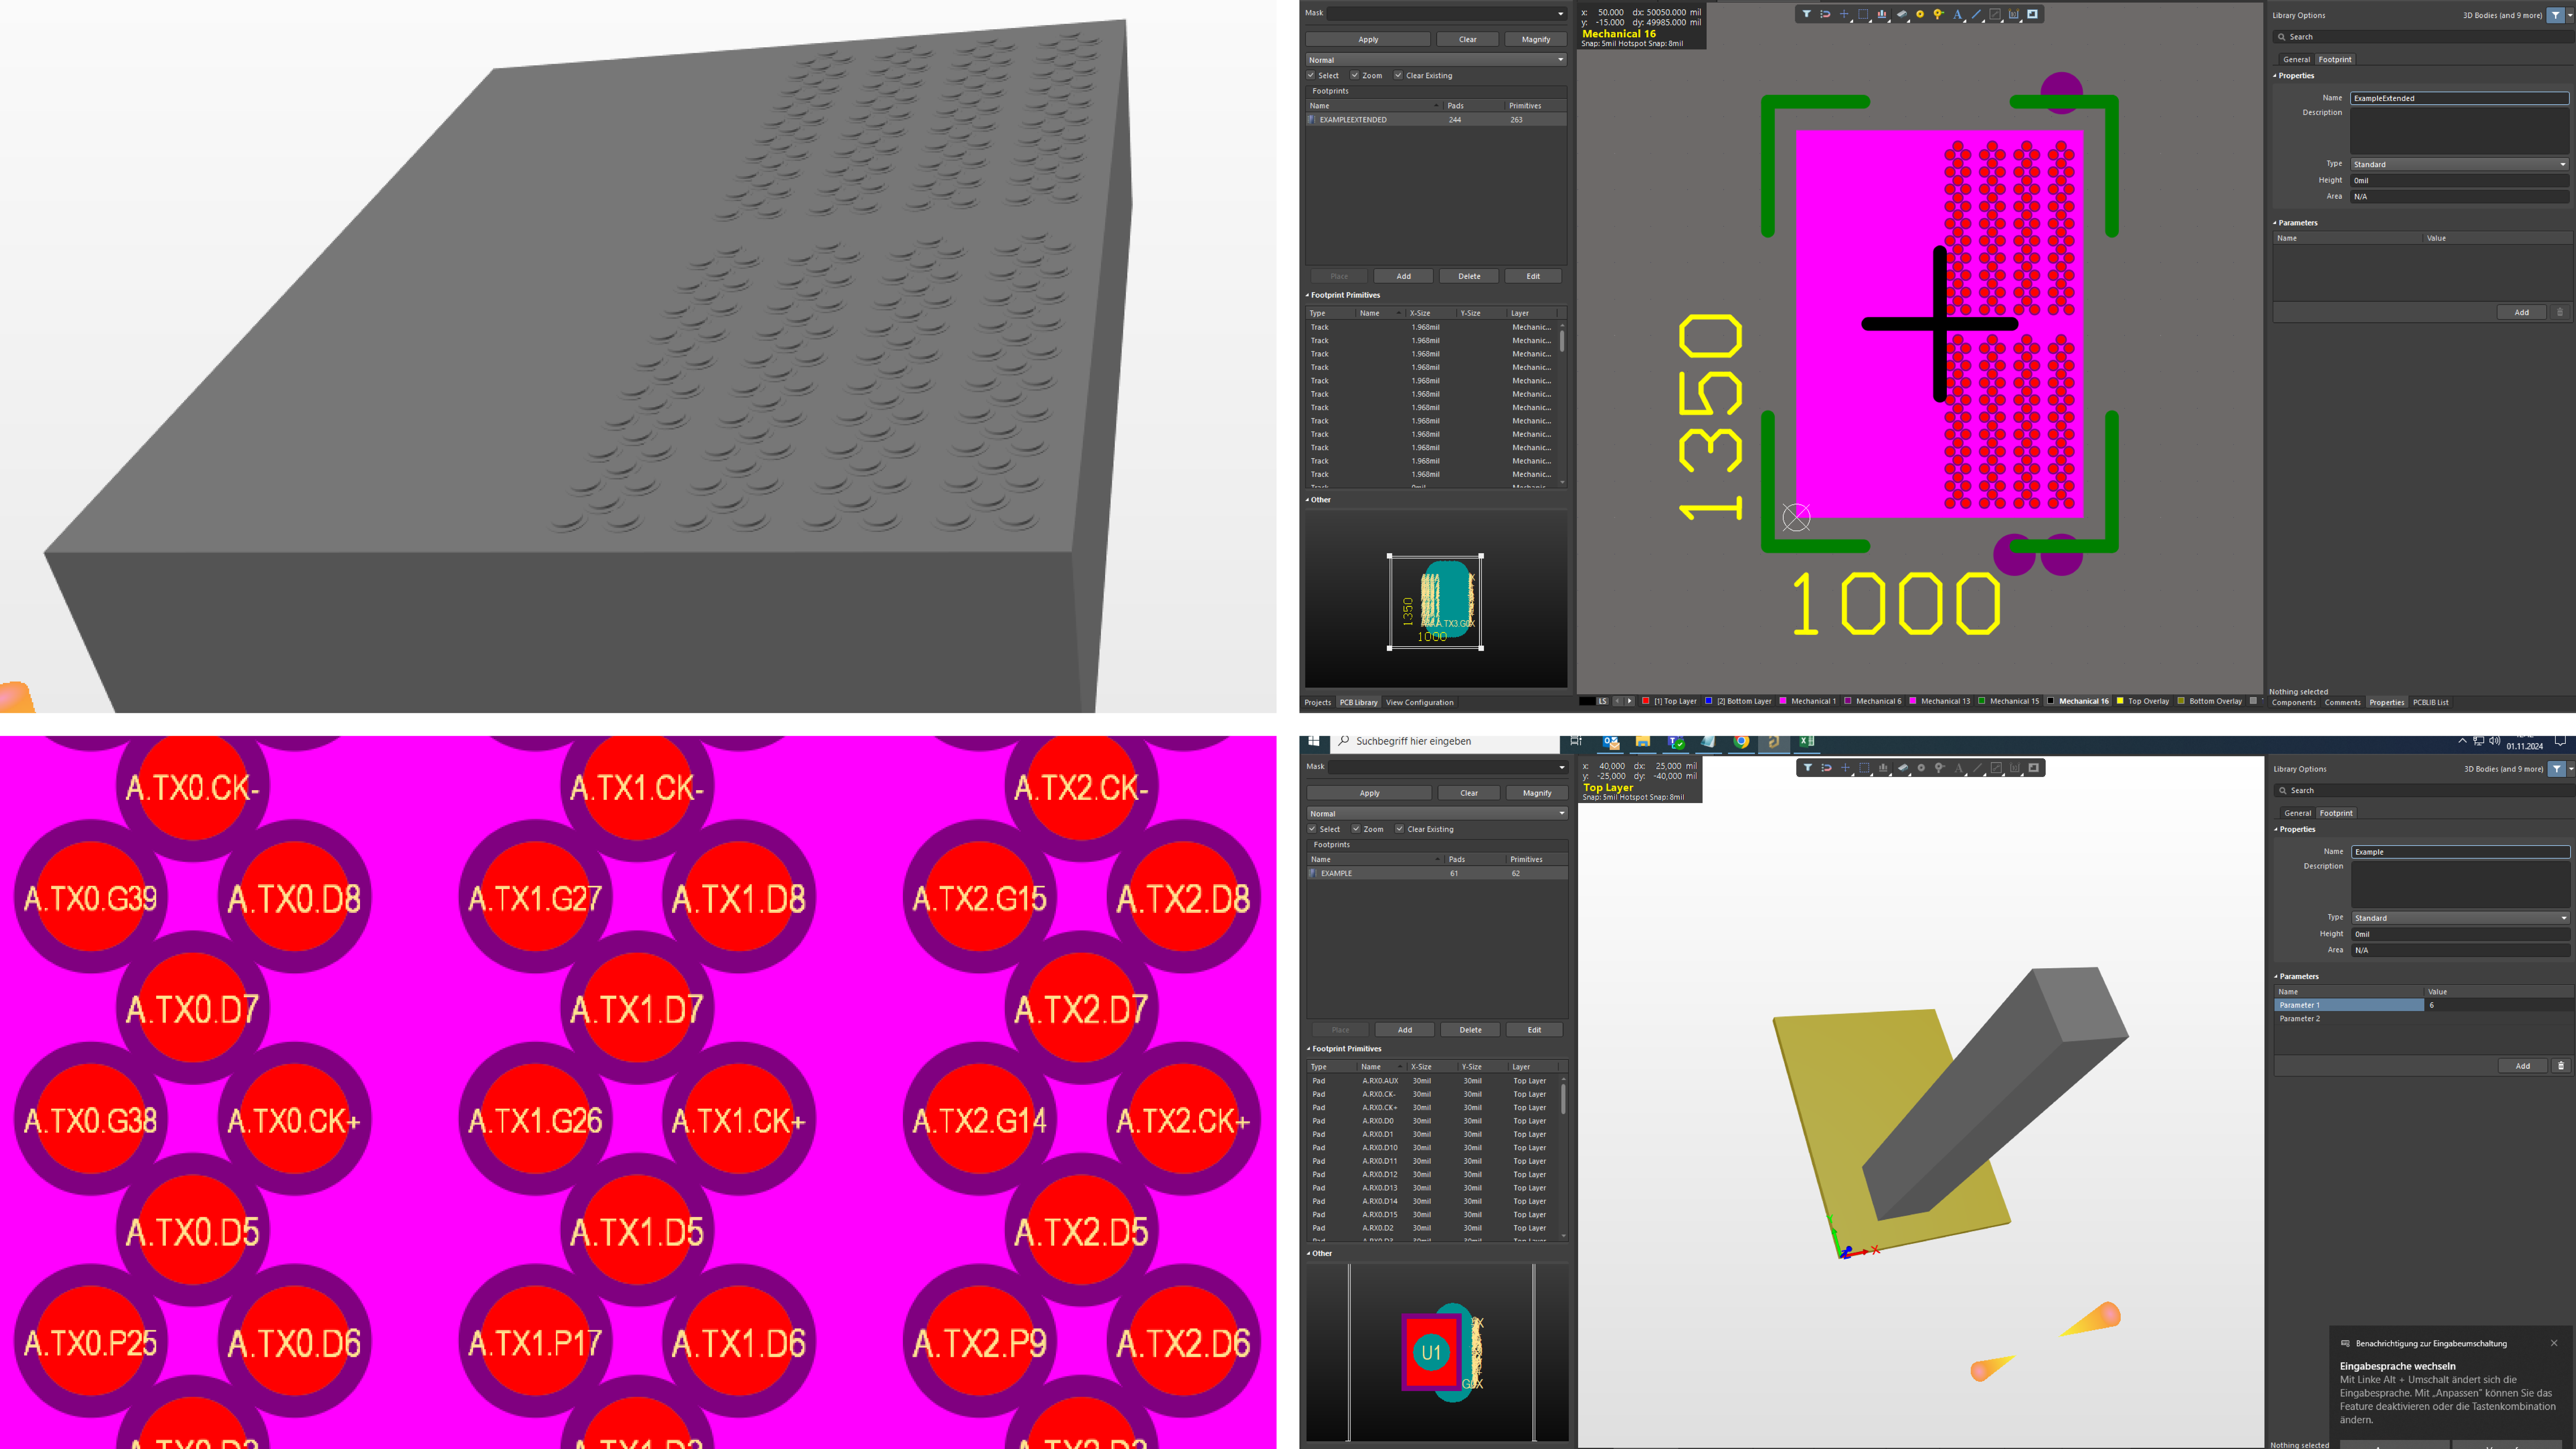This screenshot has height=1449, width=2576.
Task: Open the align objects tool in ExampleExtended toolbar
Action: pyautogui.click(x=1882, y=14)
